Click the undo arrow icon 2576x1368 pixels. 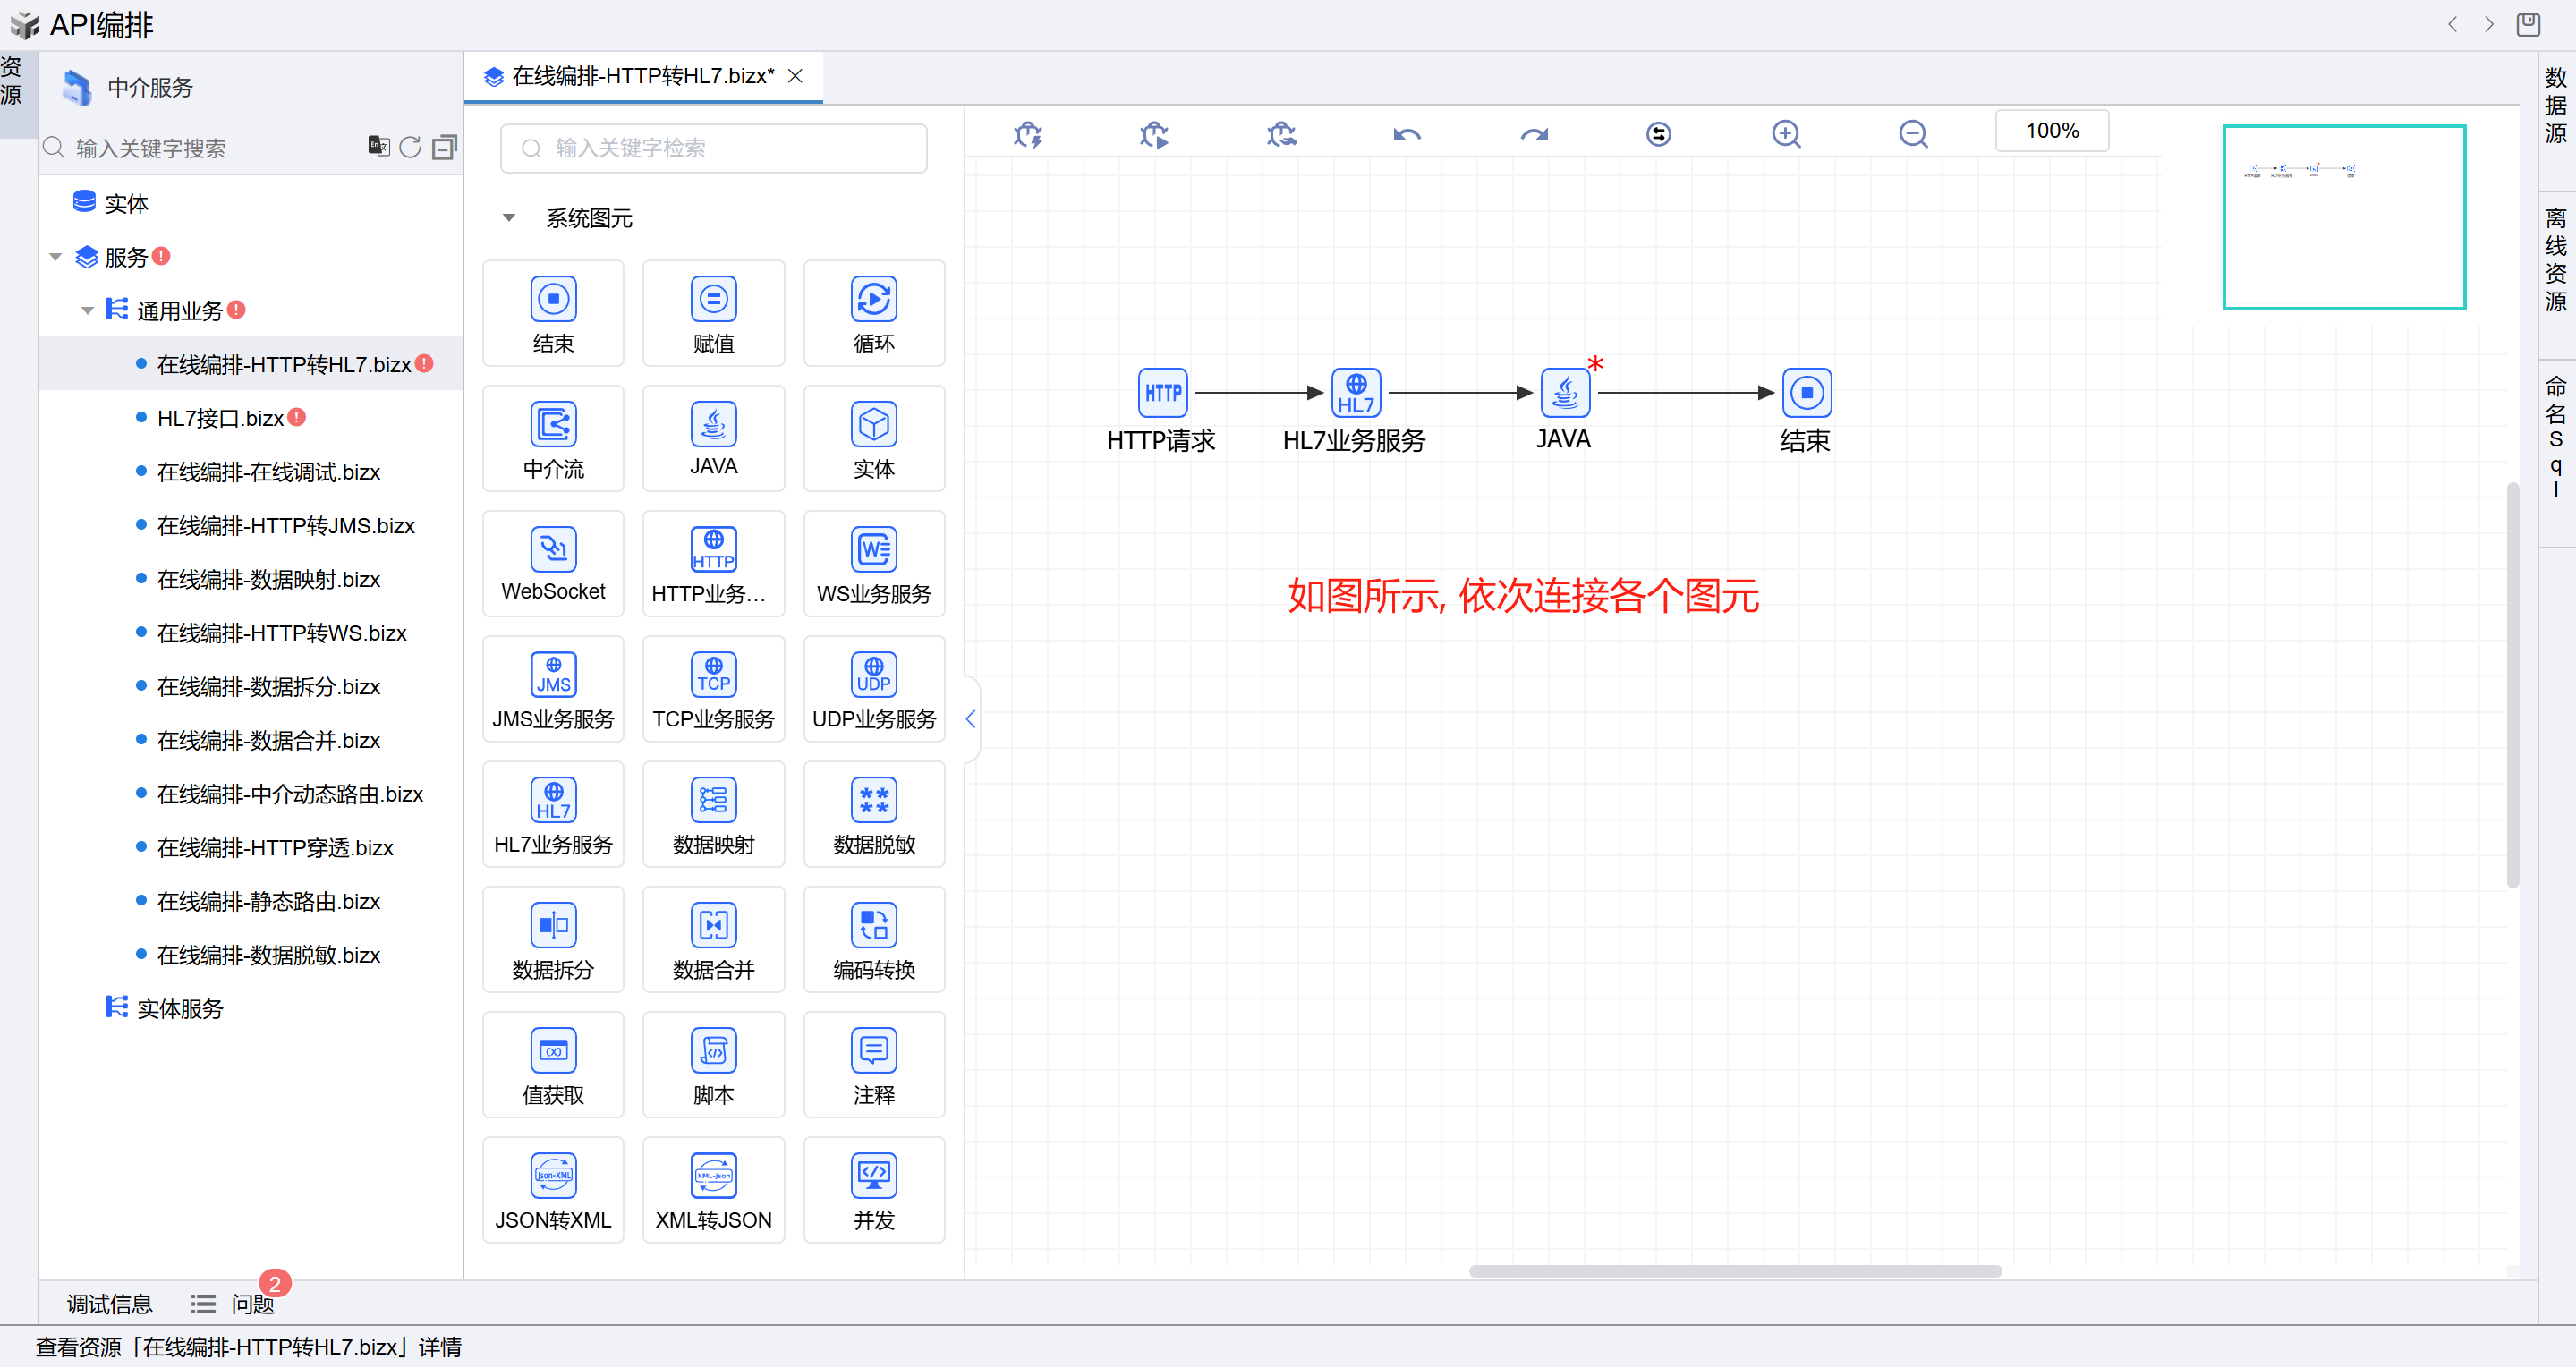1407,133
